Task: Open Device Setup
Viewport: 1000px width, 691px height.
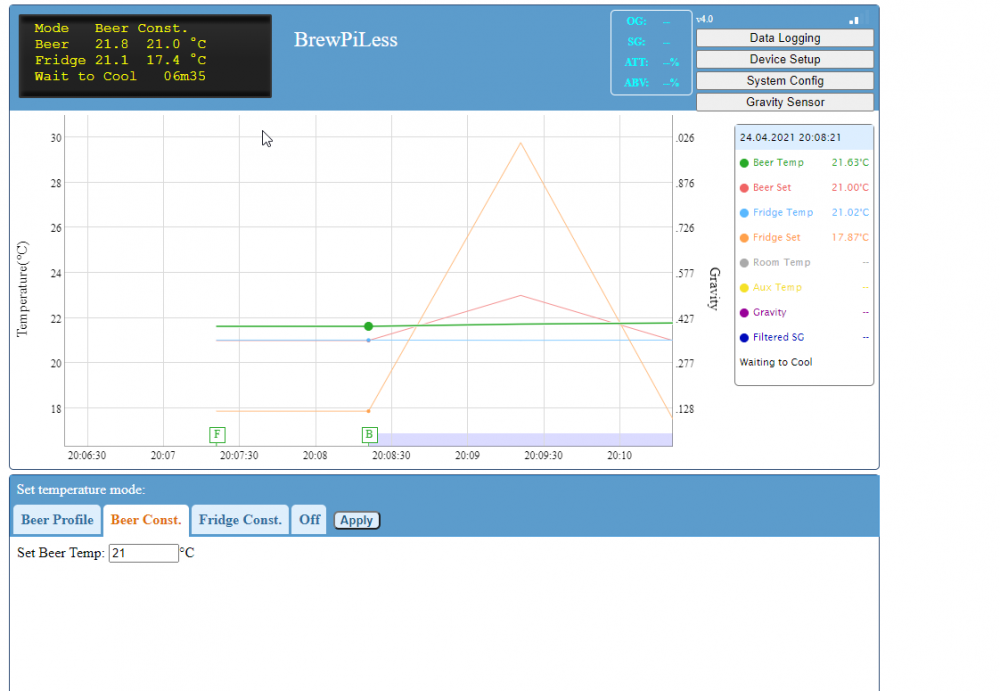Action: (784, 59)
